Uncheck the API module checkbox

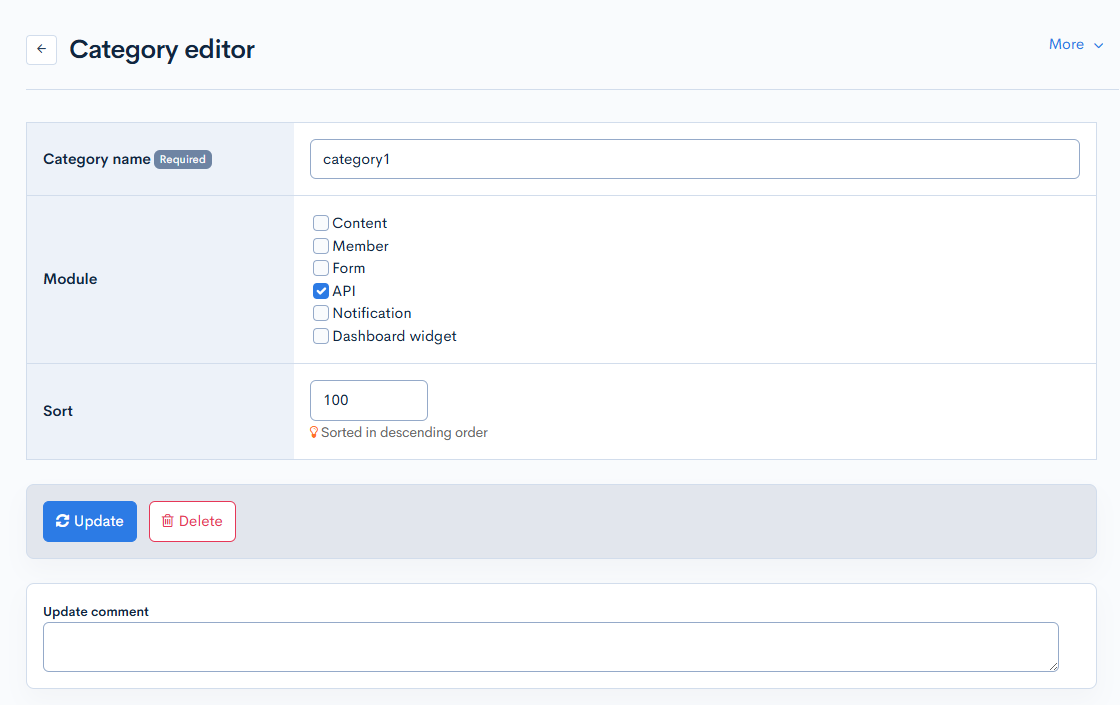321,291
